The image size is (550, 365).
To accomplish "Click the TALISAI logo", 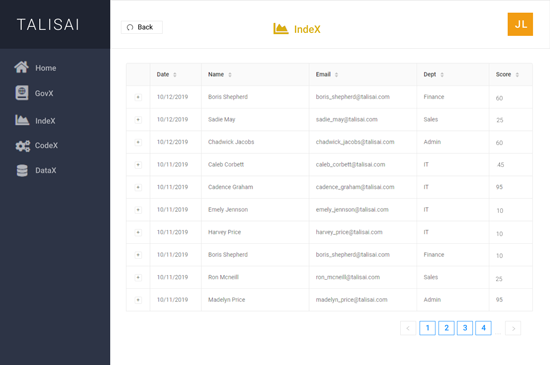I will pyautogui.click(x=48, y=25).
